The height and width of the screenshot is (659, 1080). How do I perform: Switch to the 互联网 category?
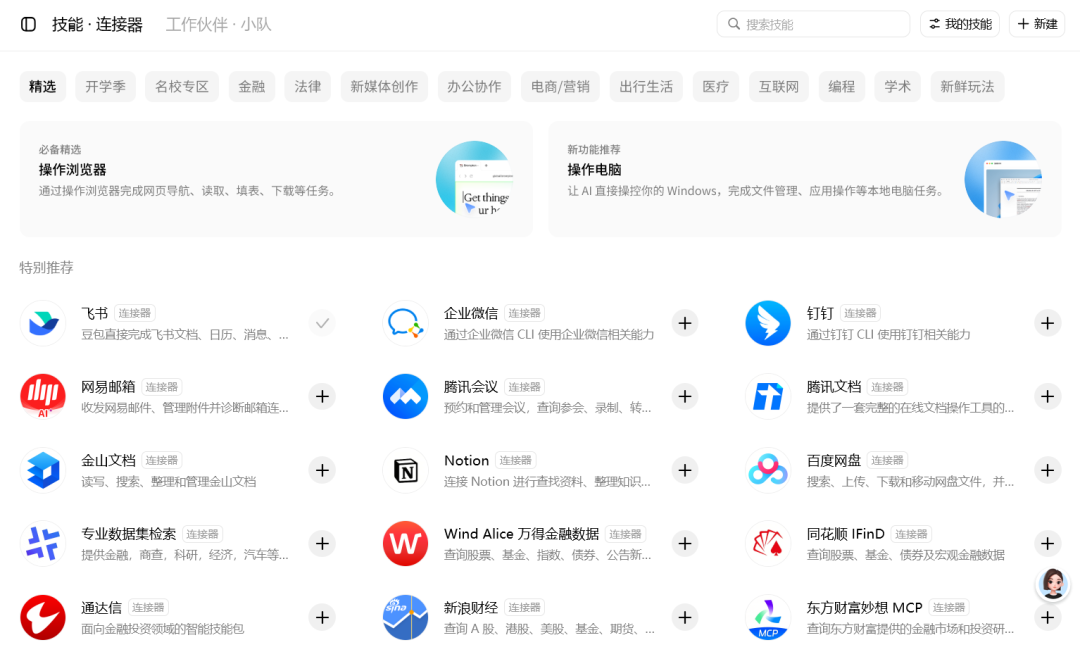[x=779, y=87]
